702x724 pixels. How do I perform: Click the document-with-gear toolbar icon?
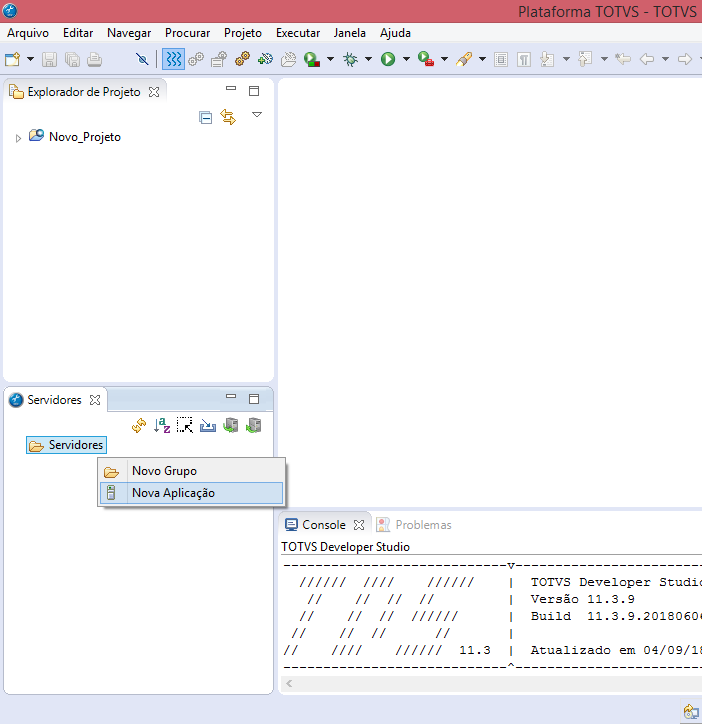tap(219, 59)
